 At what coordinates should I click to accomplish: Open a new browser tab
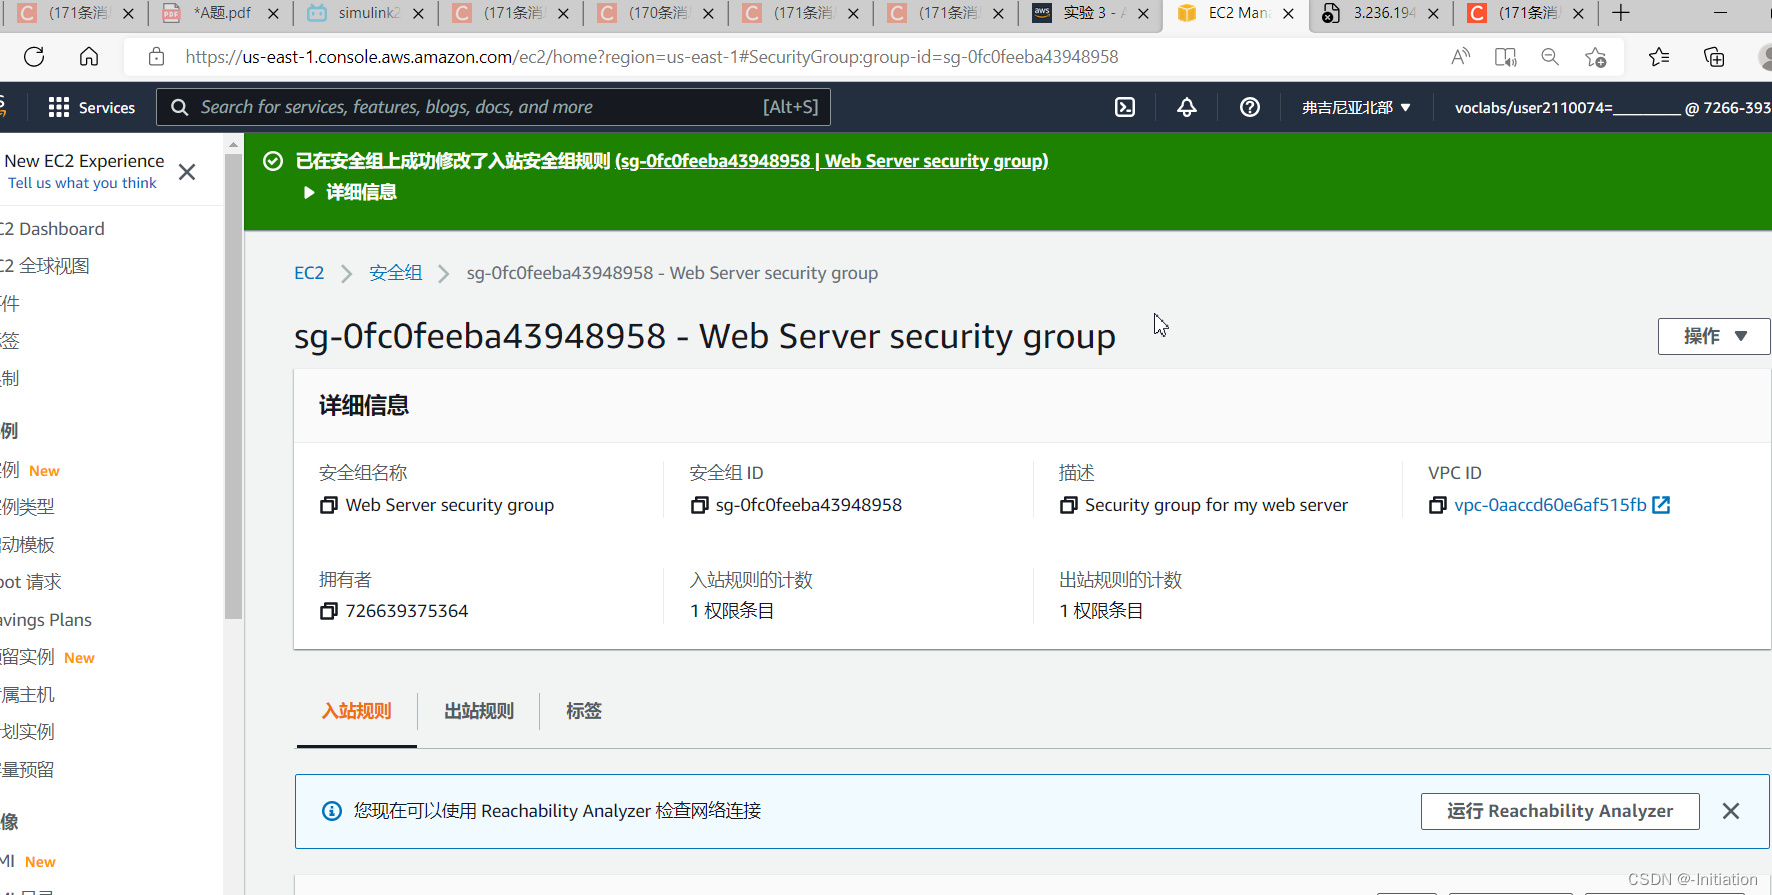[x=1621, y=13]
